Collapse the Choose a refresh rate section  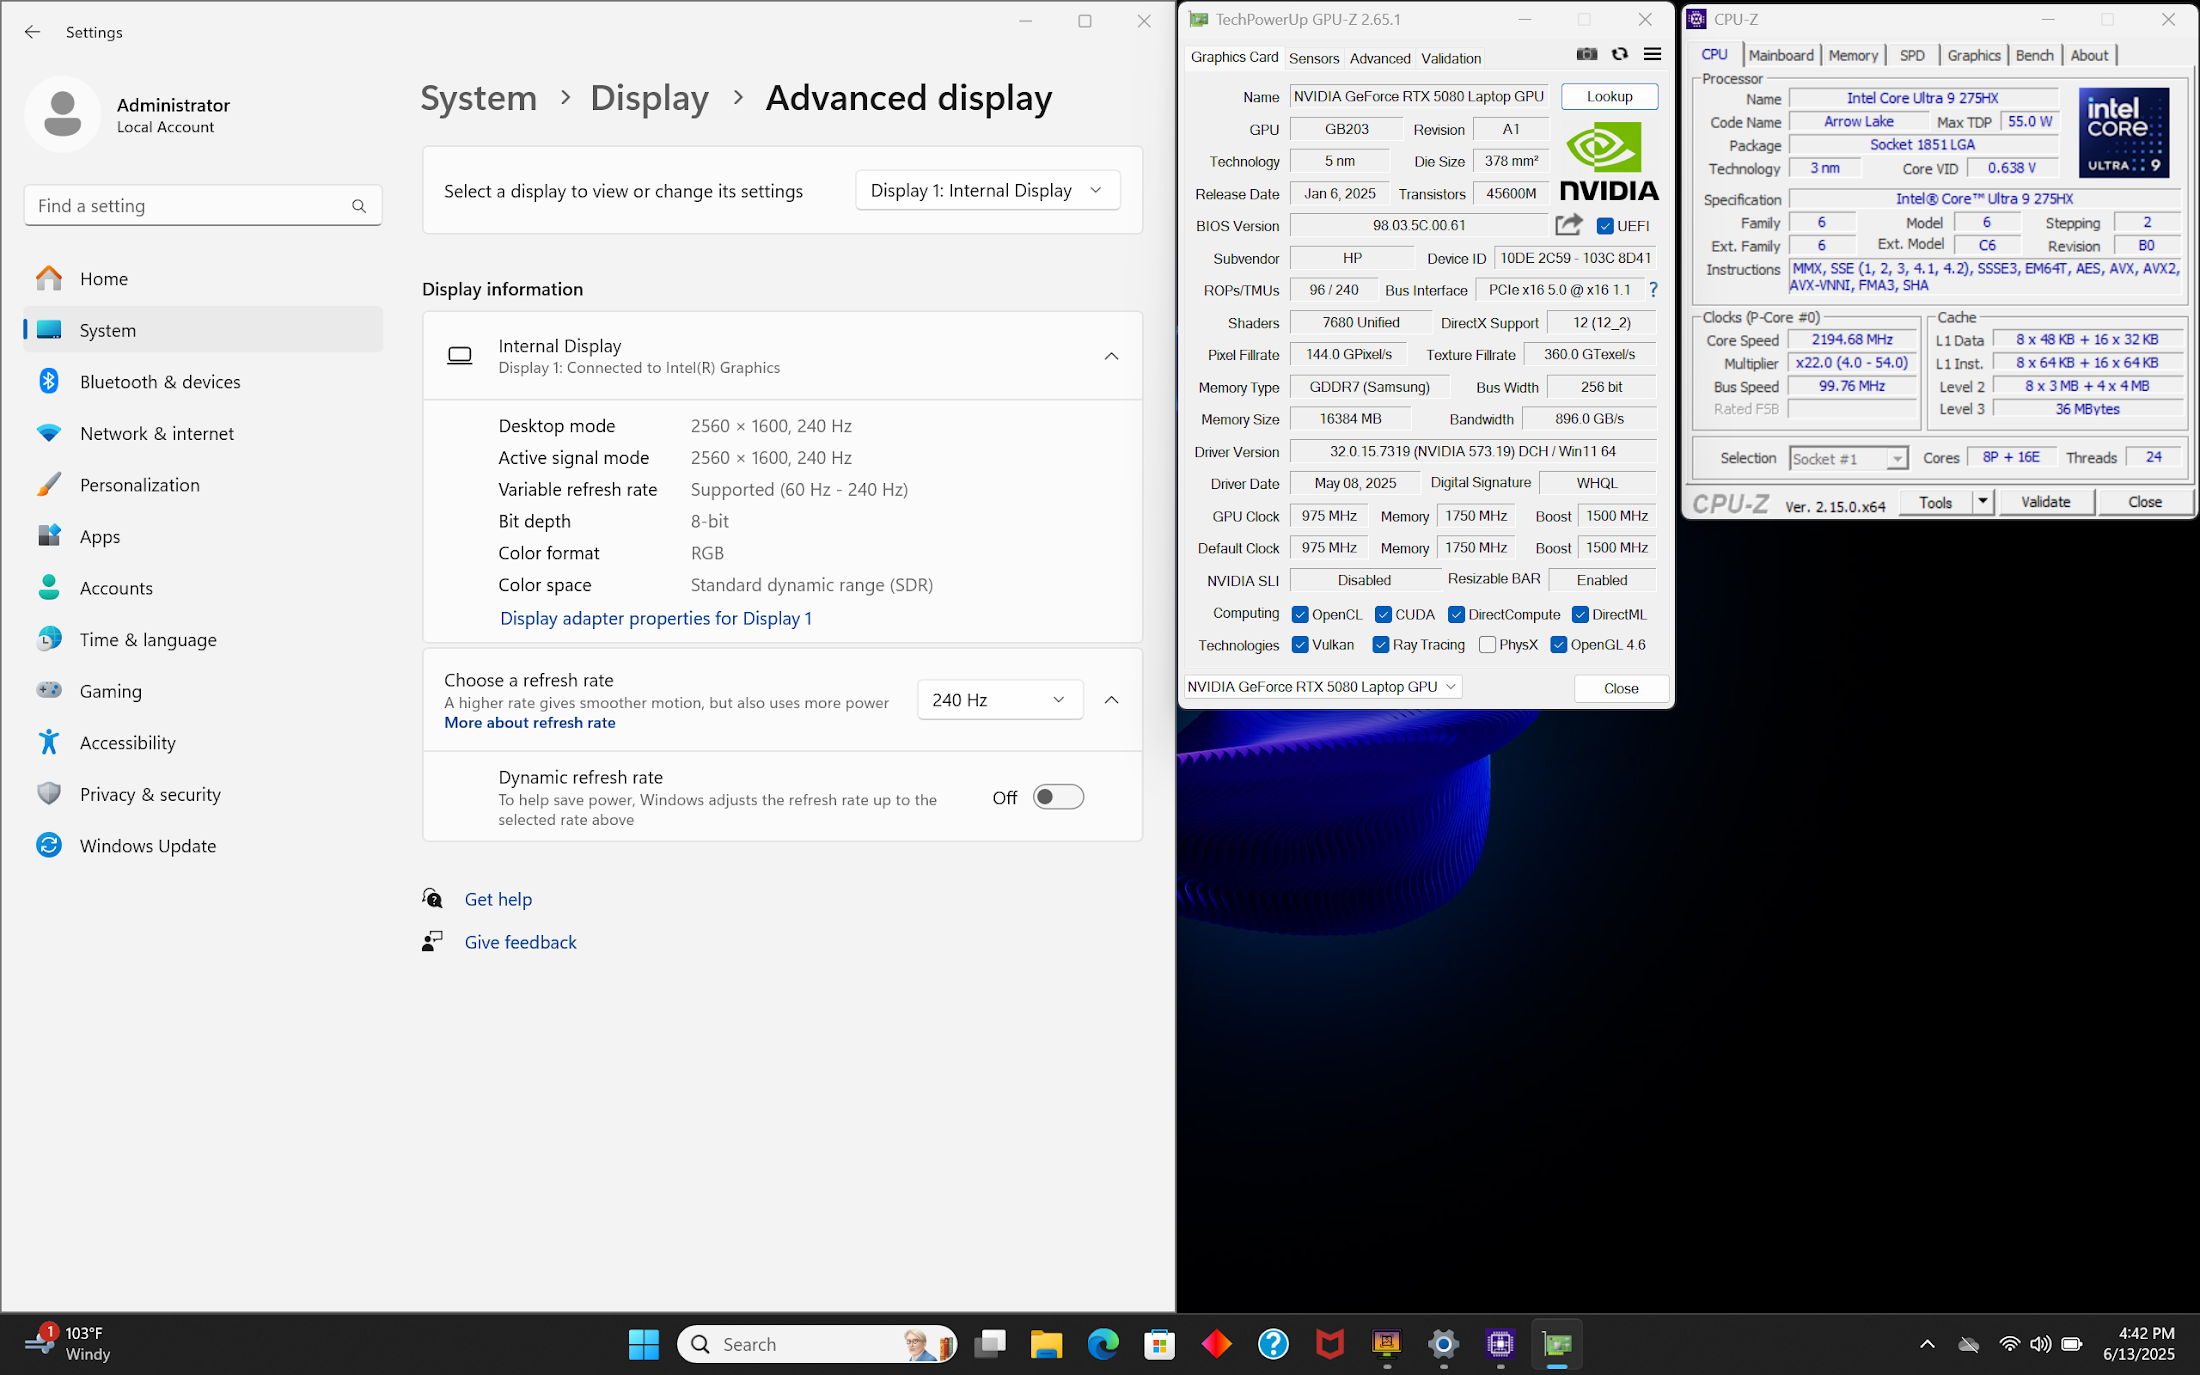point(1111,700)
